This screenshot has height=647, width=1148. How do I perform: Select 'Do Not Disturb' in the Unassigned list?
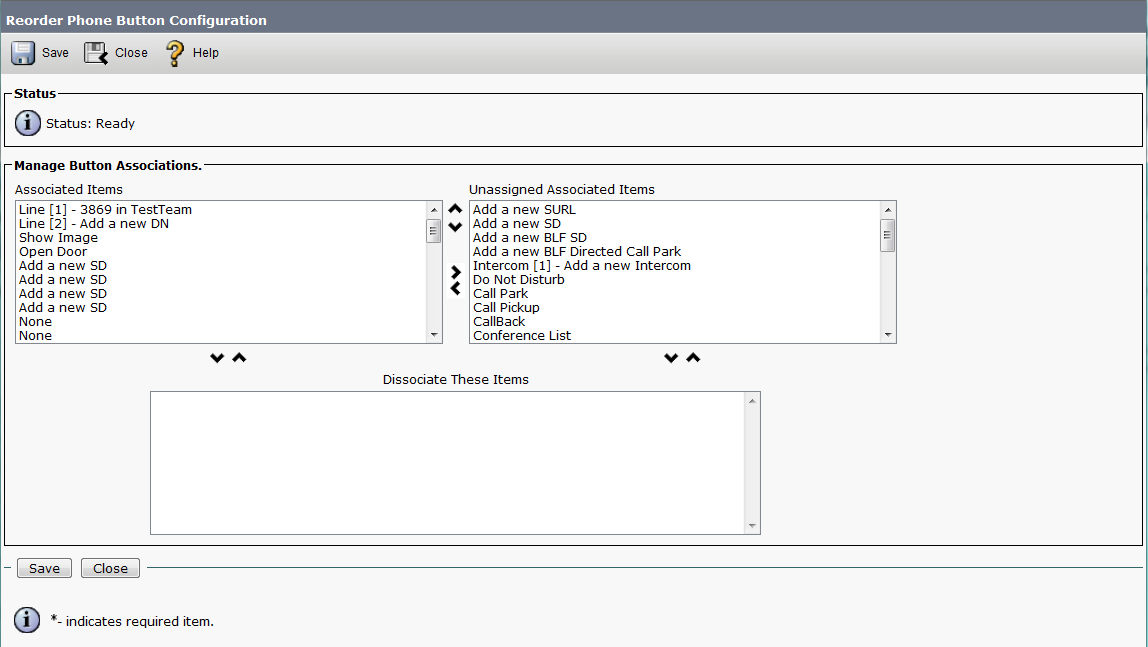point(518,280)
